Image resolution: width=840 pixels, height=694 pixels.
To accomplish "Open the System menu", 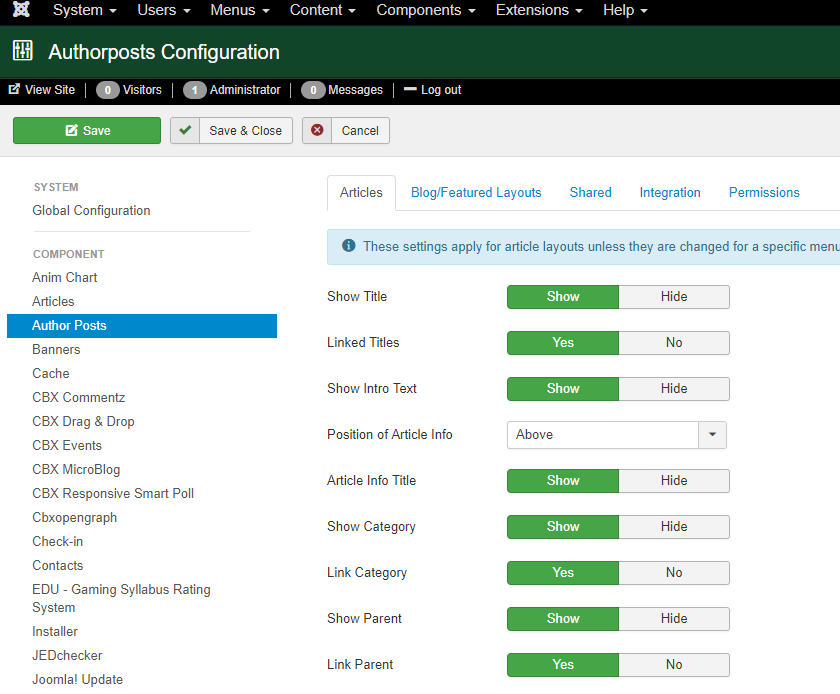I will pyautogui.click(x=84, y=10).
